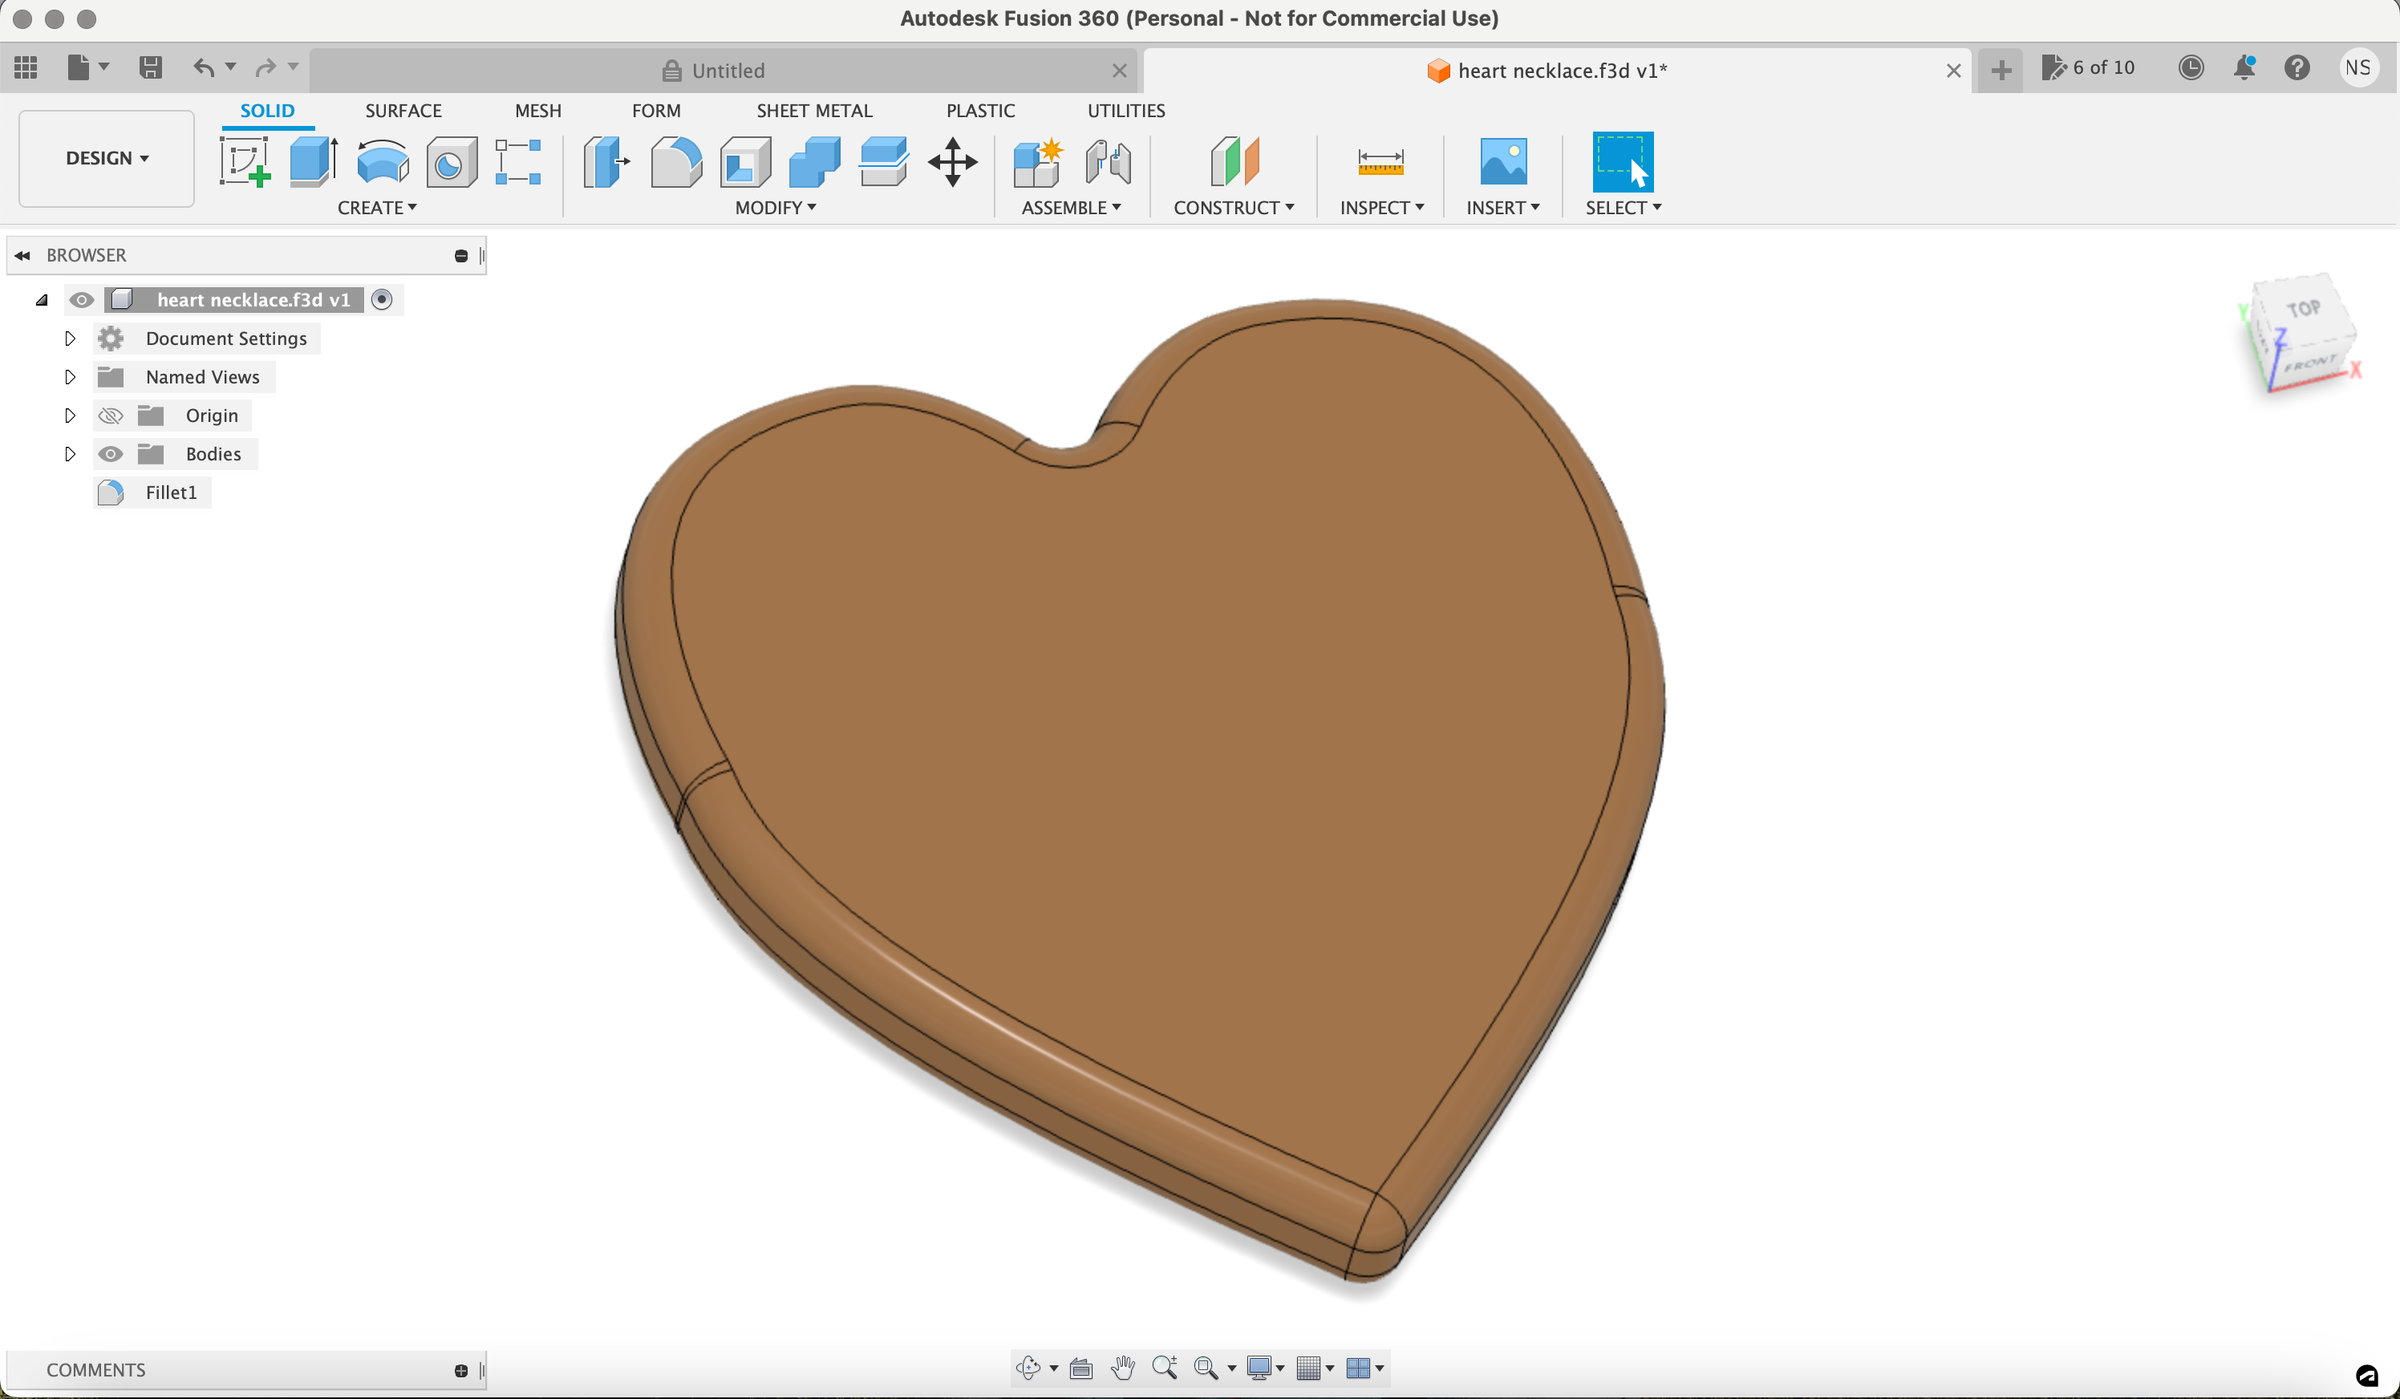
Task: Activate the window Select tool
Action: [x=1621, y=161]
